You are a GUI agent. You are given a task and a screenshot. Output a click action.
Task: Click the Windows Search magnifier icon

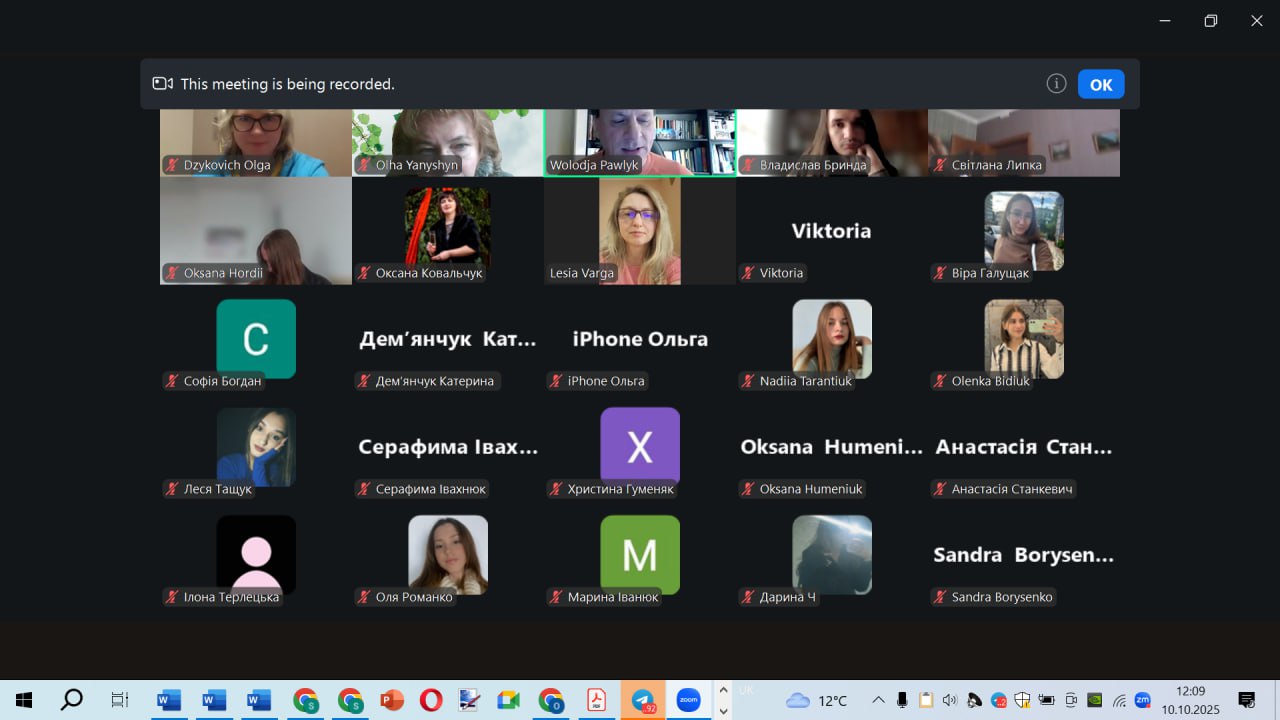click(x=72, y=700)
